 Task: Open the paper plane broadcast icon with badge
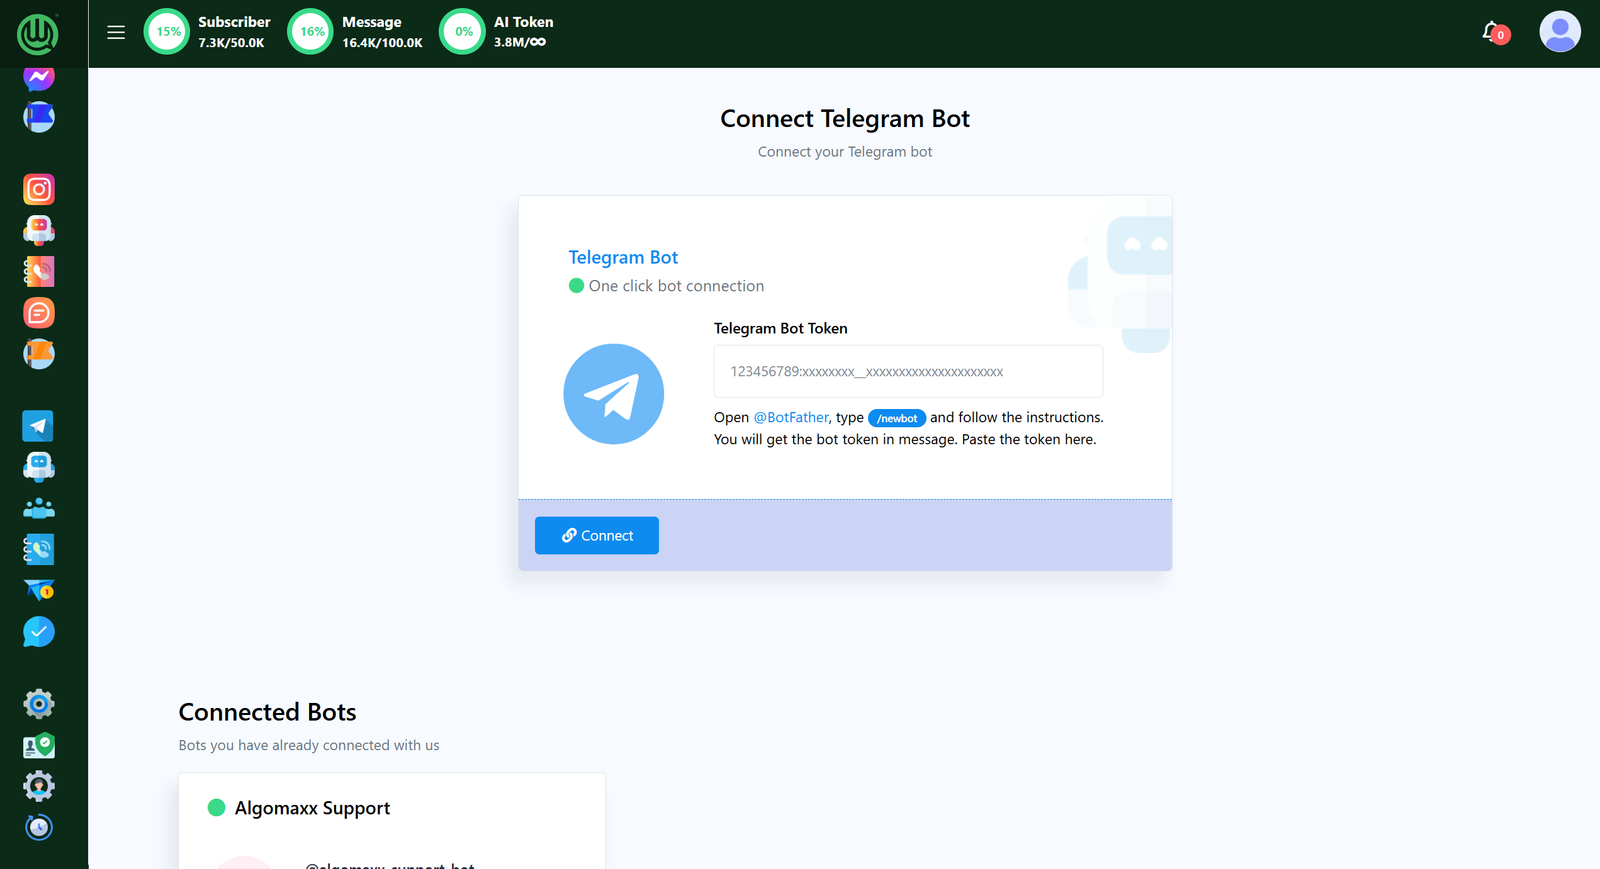(x=39, y=590)
